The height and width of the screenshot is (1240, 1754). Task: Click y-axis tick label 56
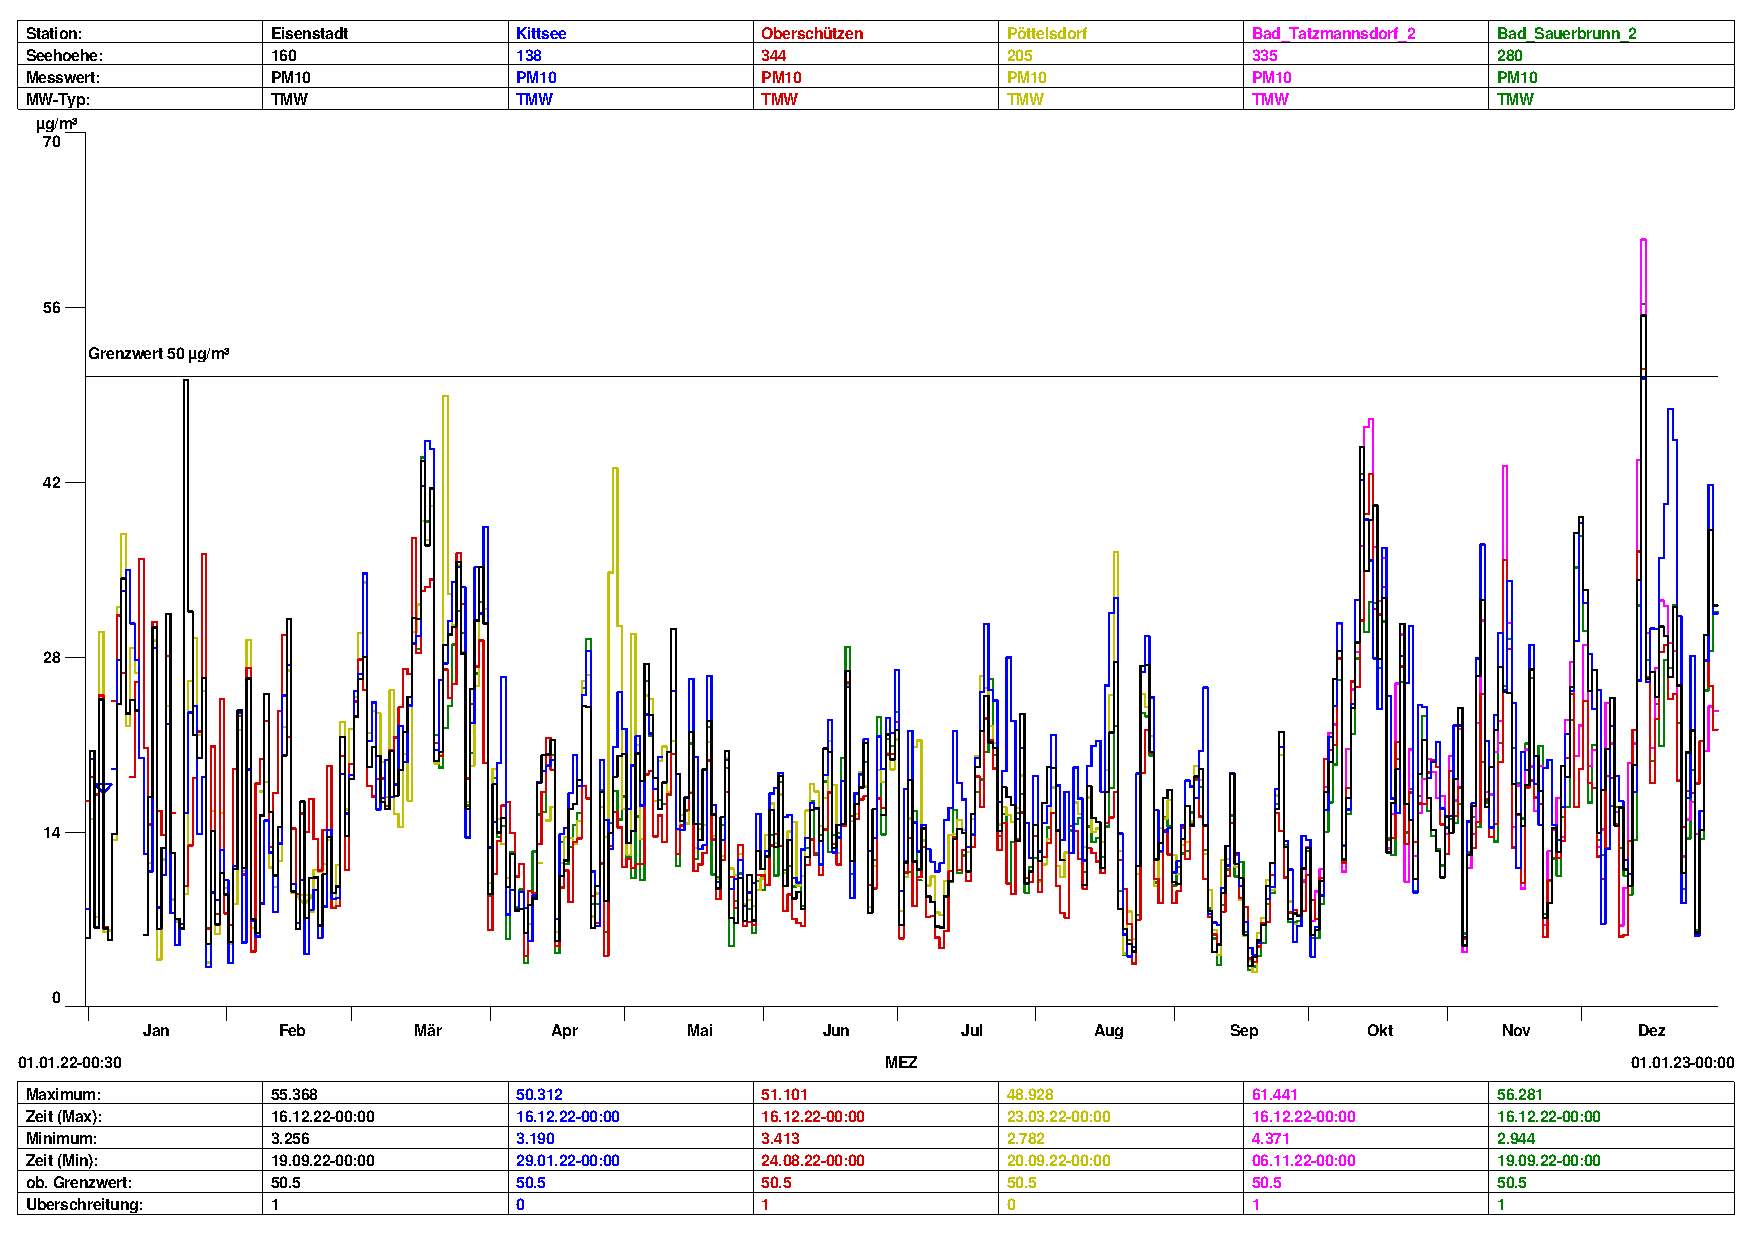[52, 307]
